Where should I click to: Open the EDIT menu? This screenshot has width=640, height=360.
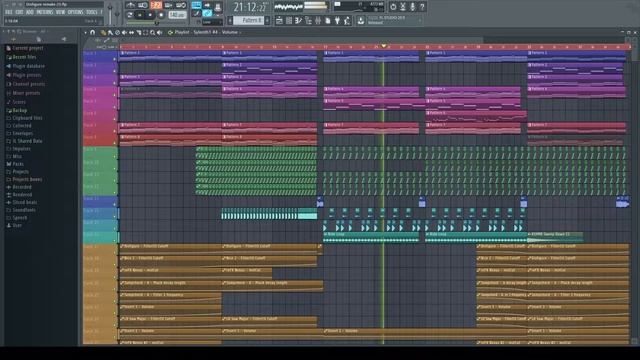(19, 12)
